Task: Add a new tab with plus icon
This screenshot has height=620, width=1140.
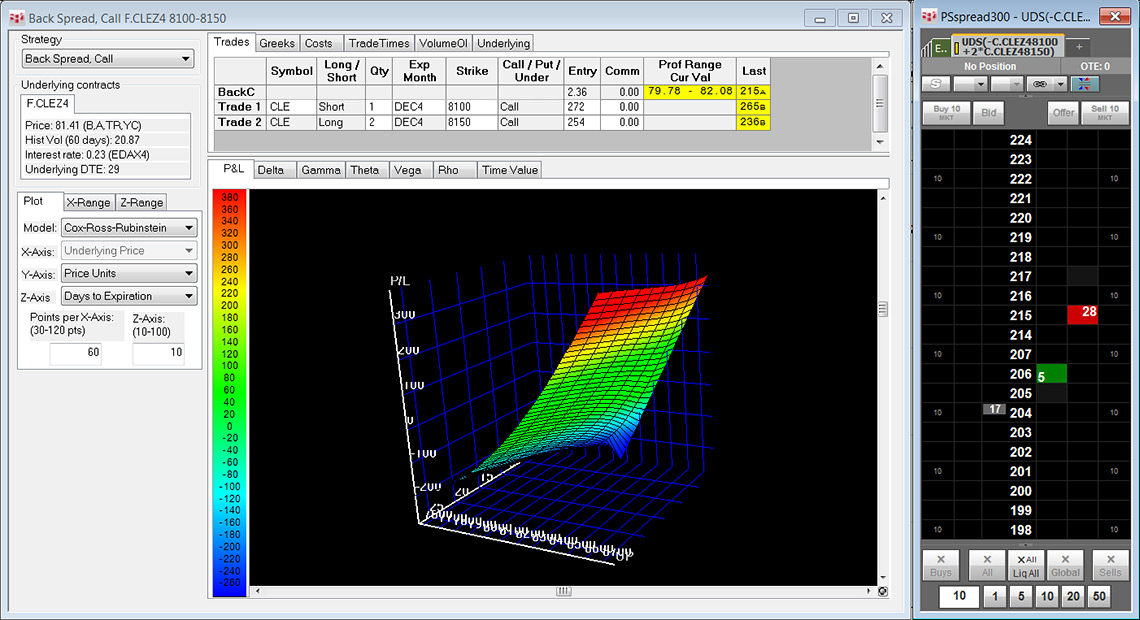Action: (1079, 48)
